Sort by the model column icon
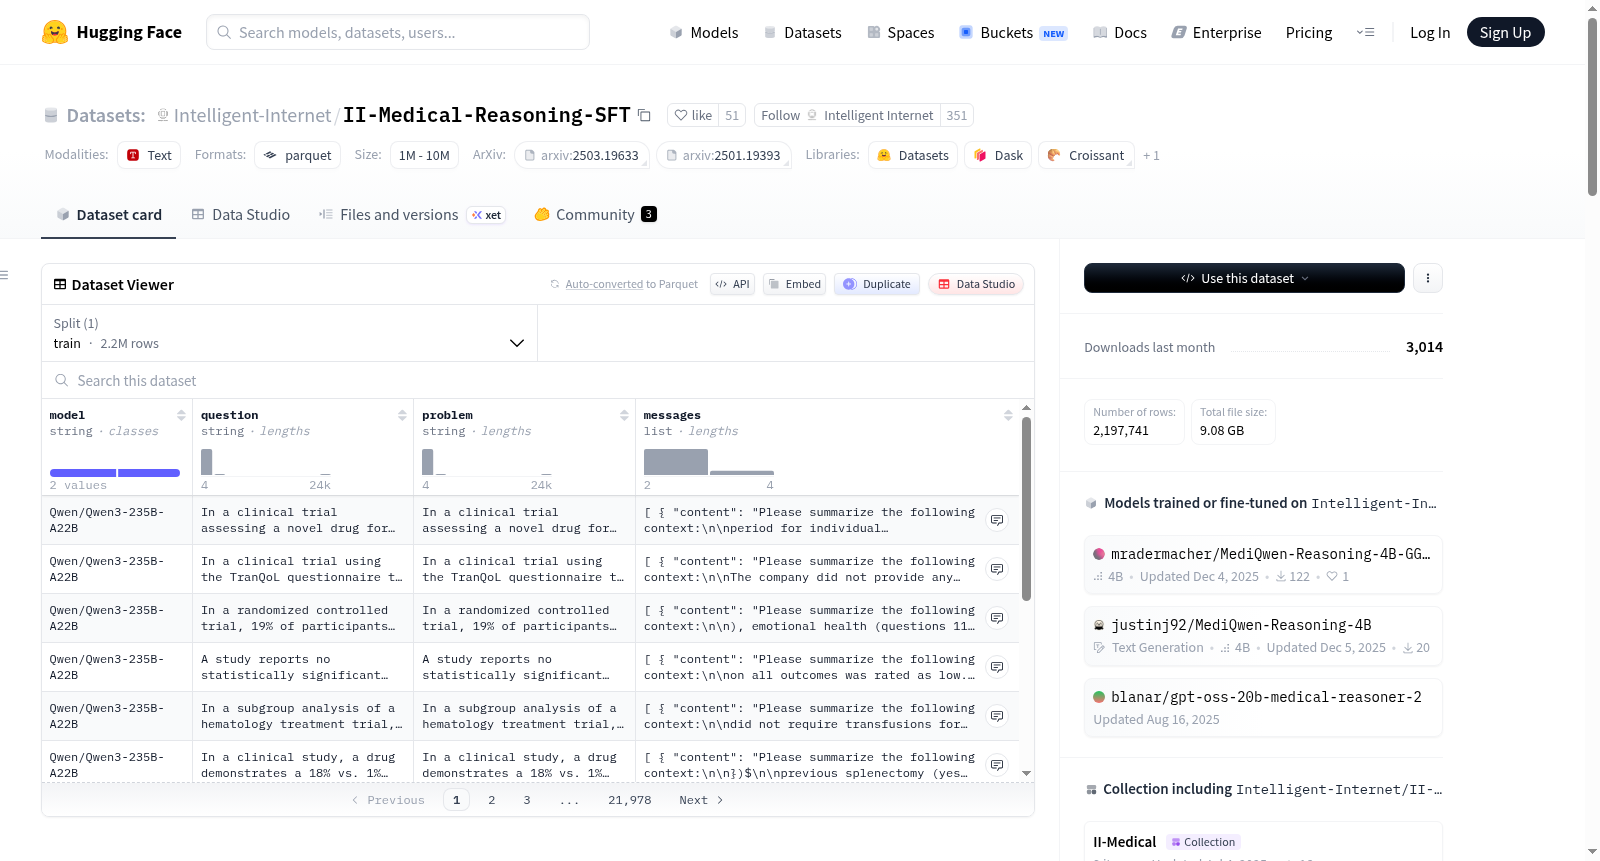Image resolution: width=1600 pixels, height=861 pixels. (181, 415)
